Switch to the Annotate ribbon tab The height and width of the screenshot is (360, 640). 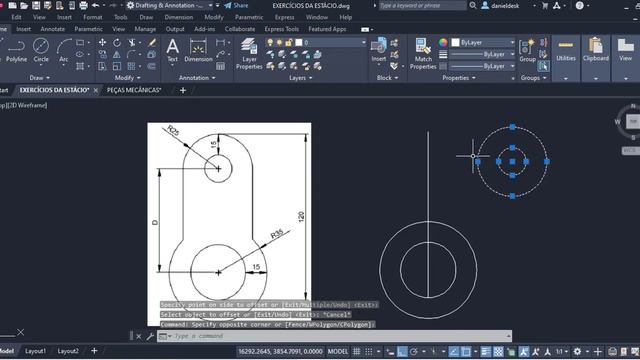click(x=53, y=29)
